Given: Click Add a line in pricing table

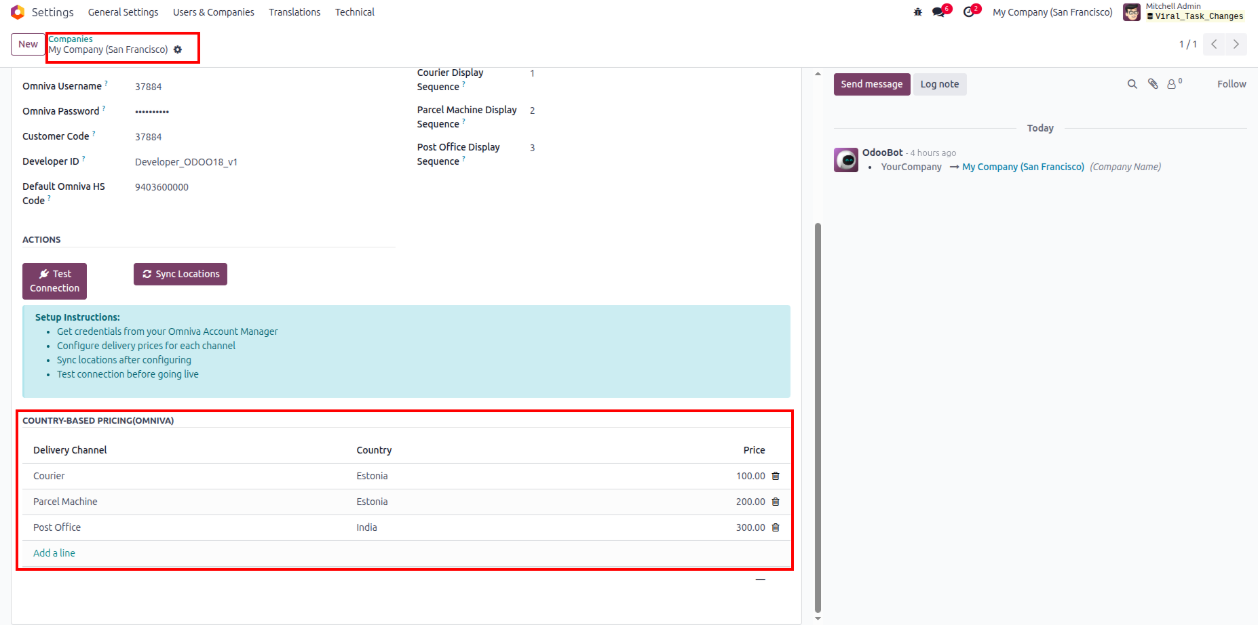Looking at the screenshot, I should point(54,553).
